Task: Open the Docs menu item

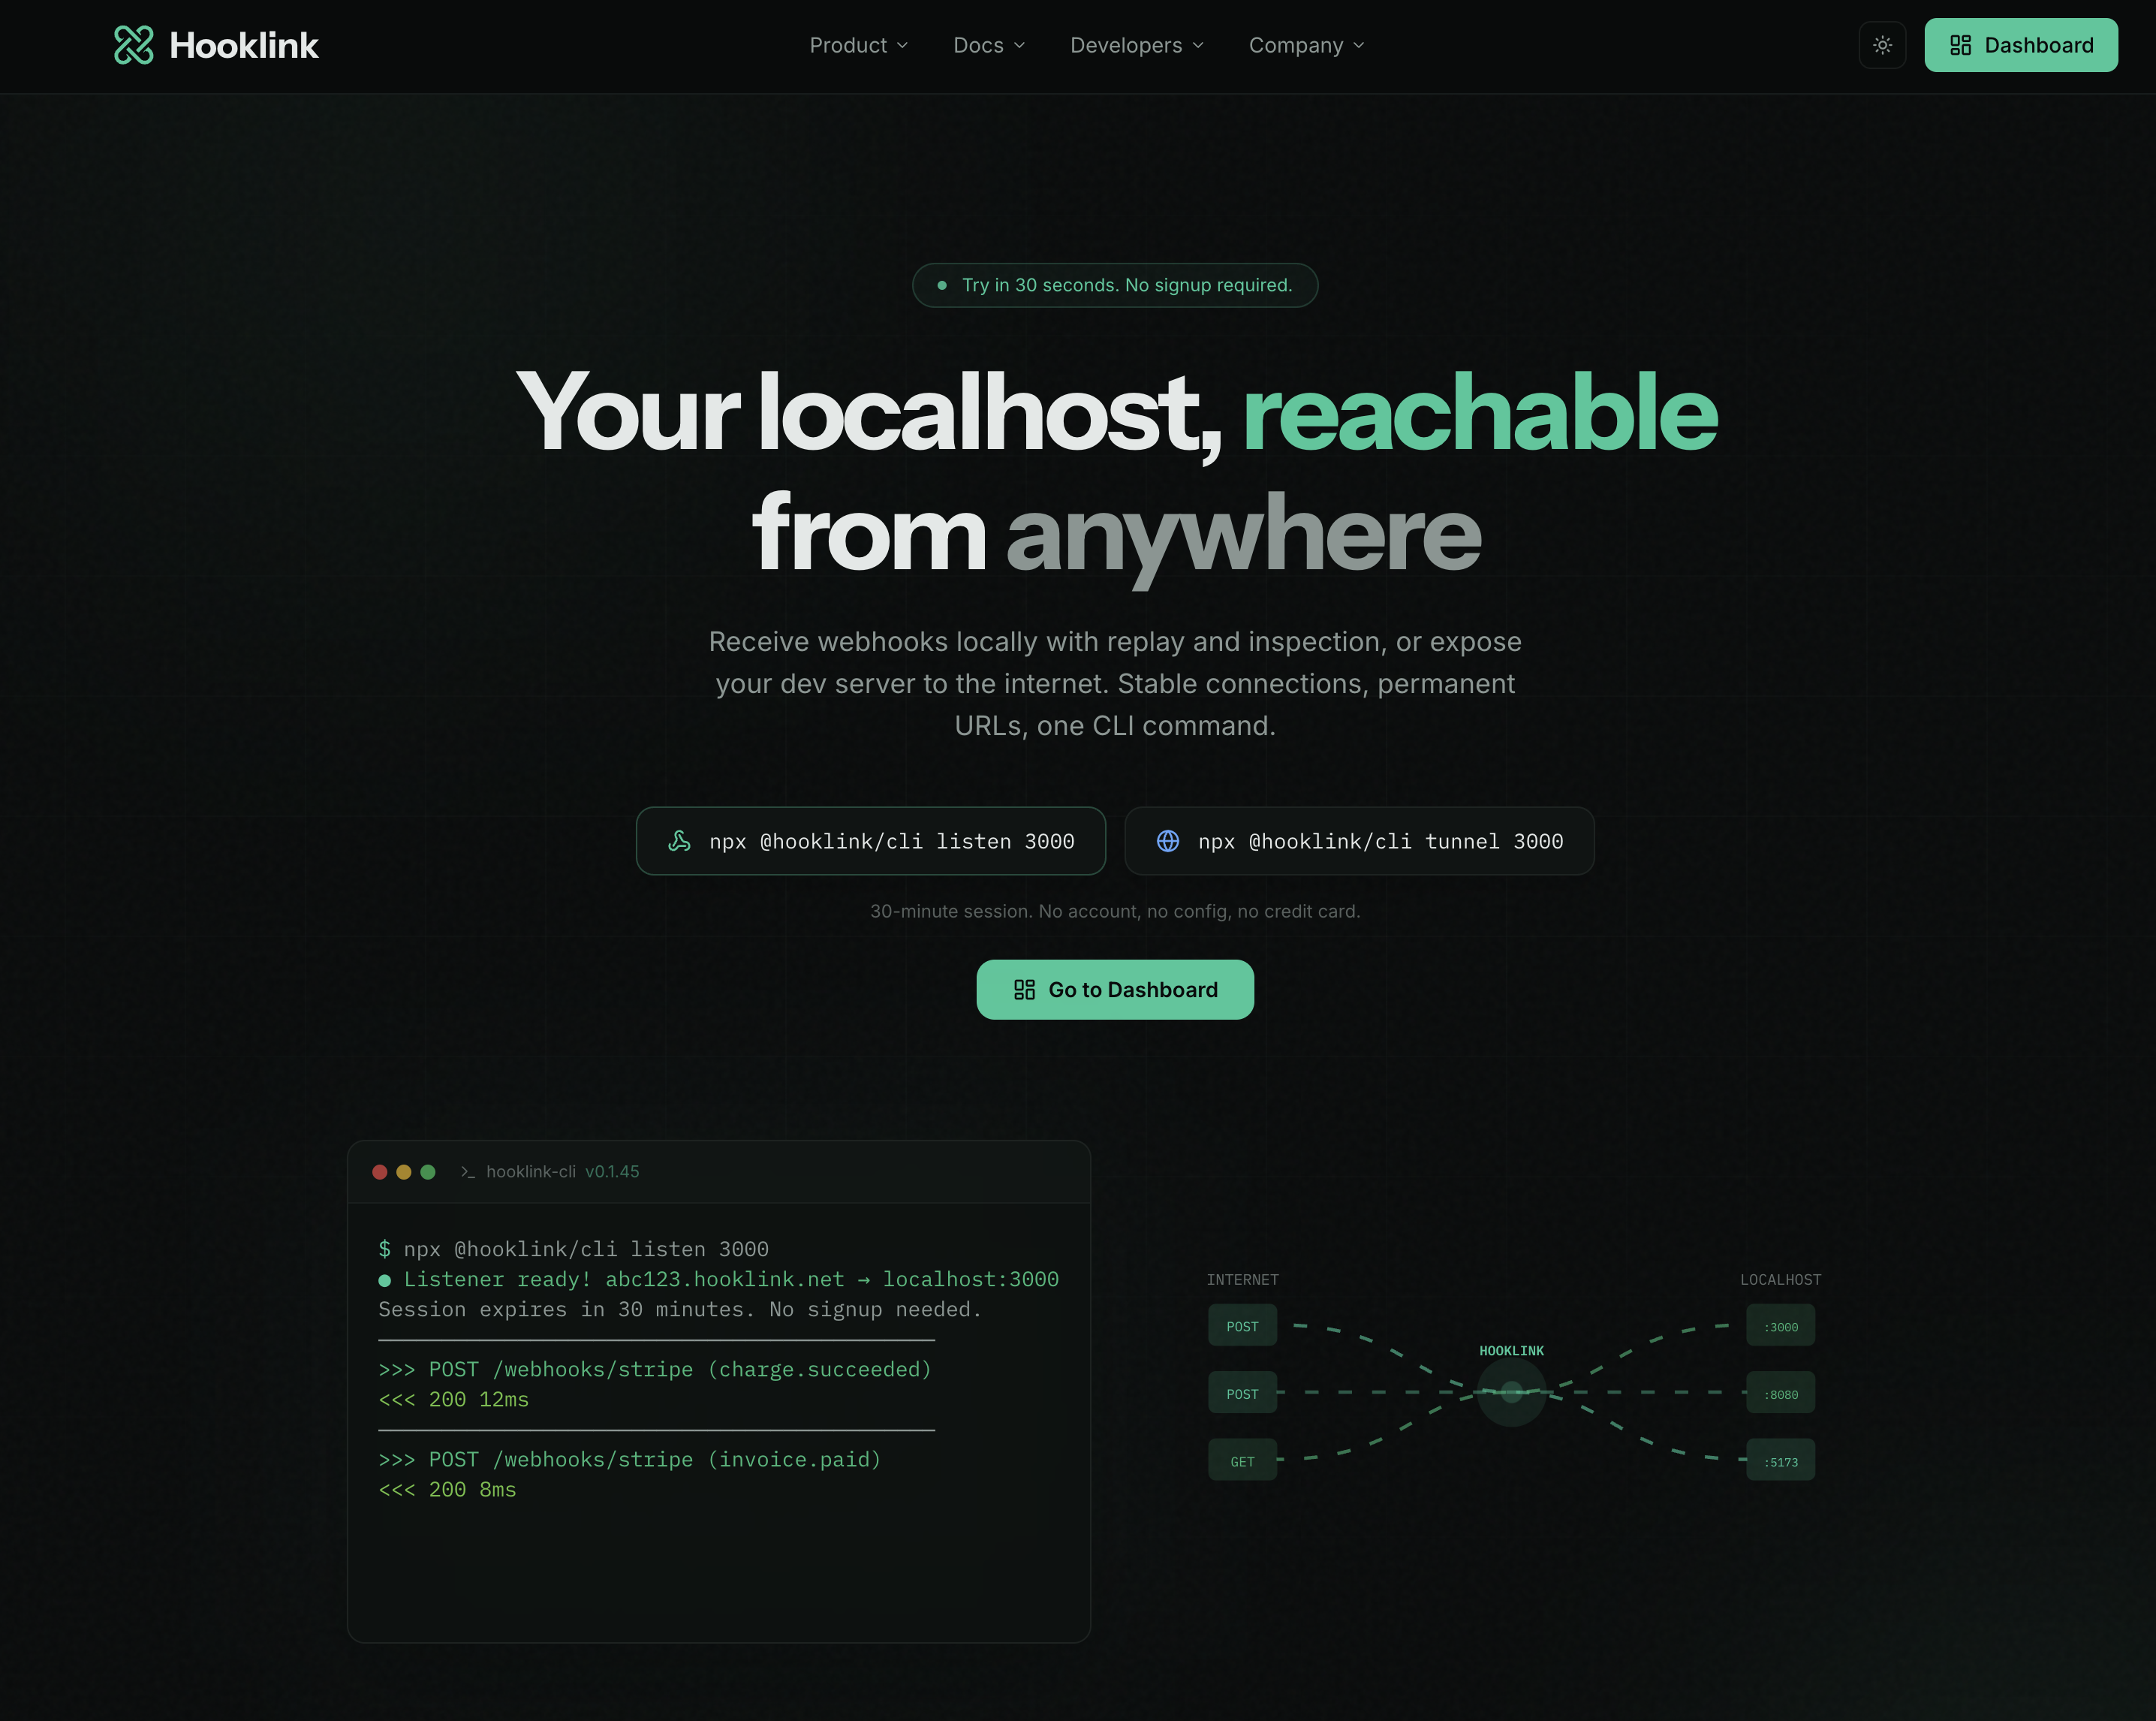Action: [x=988, y=45]
